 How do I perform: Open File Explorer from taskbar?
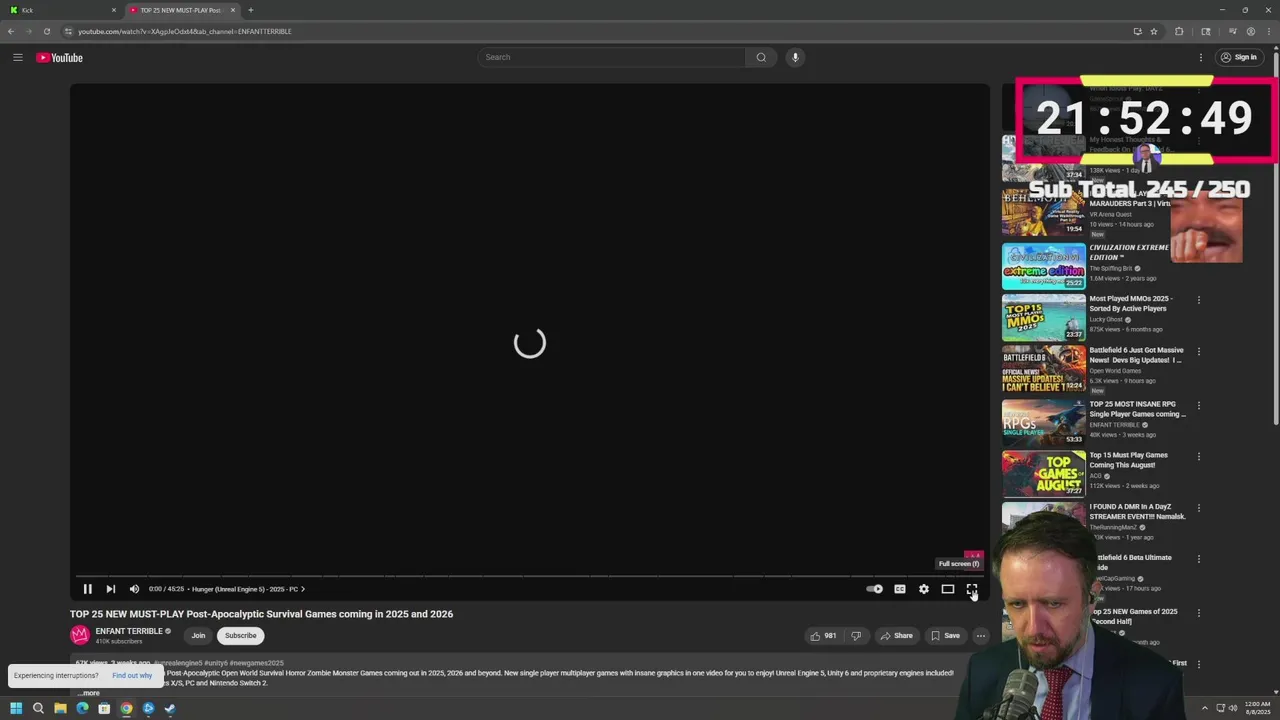60,708
